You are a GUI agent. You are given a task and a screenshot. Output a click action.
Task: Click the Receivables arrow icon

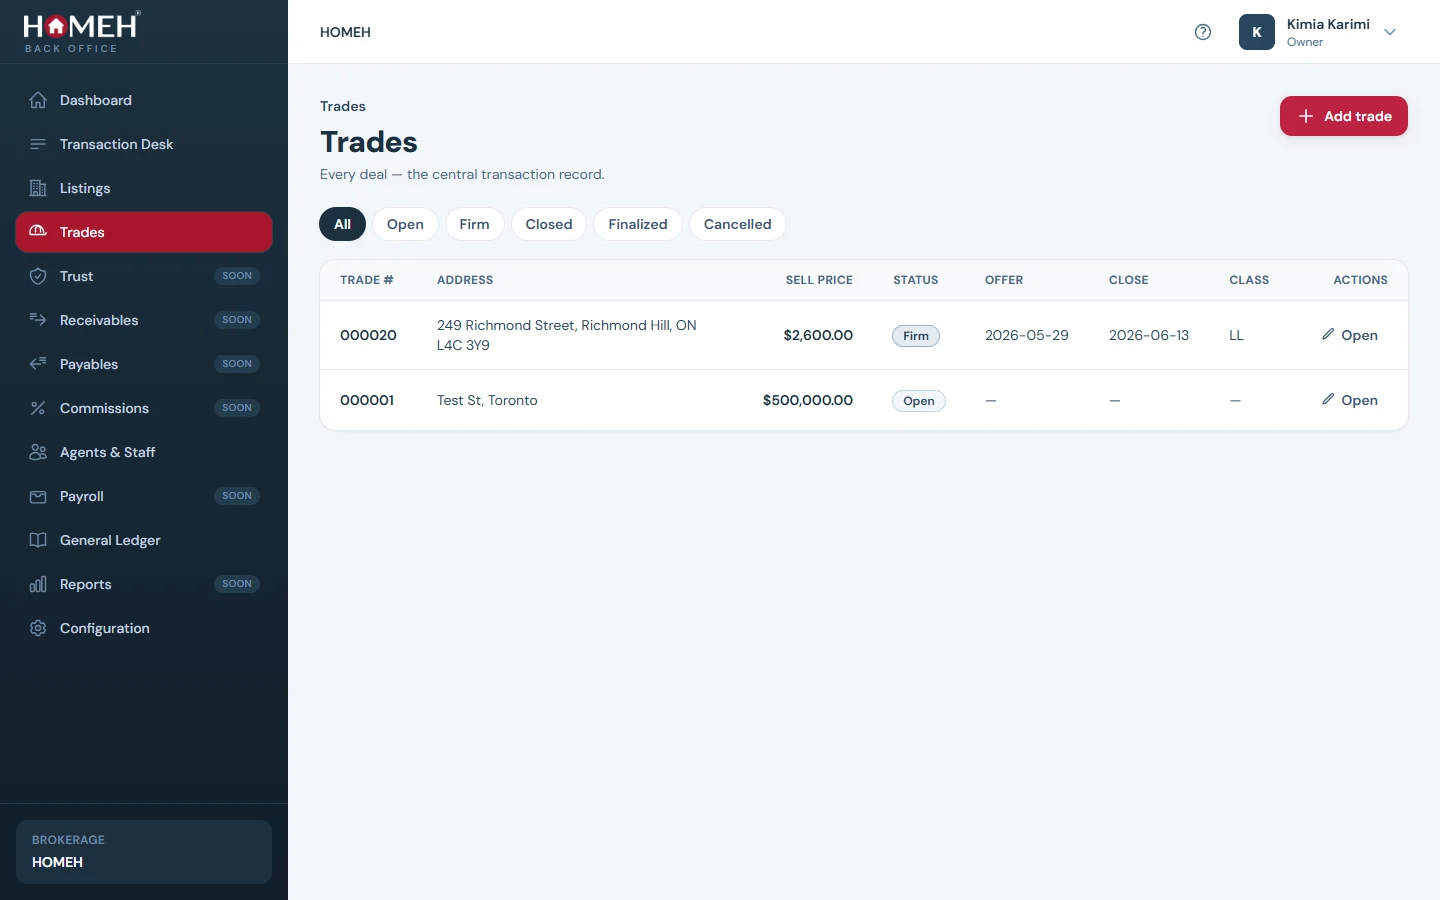(38, 320)
